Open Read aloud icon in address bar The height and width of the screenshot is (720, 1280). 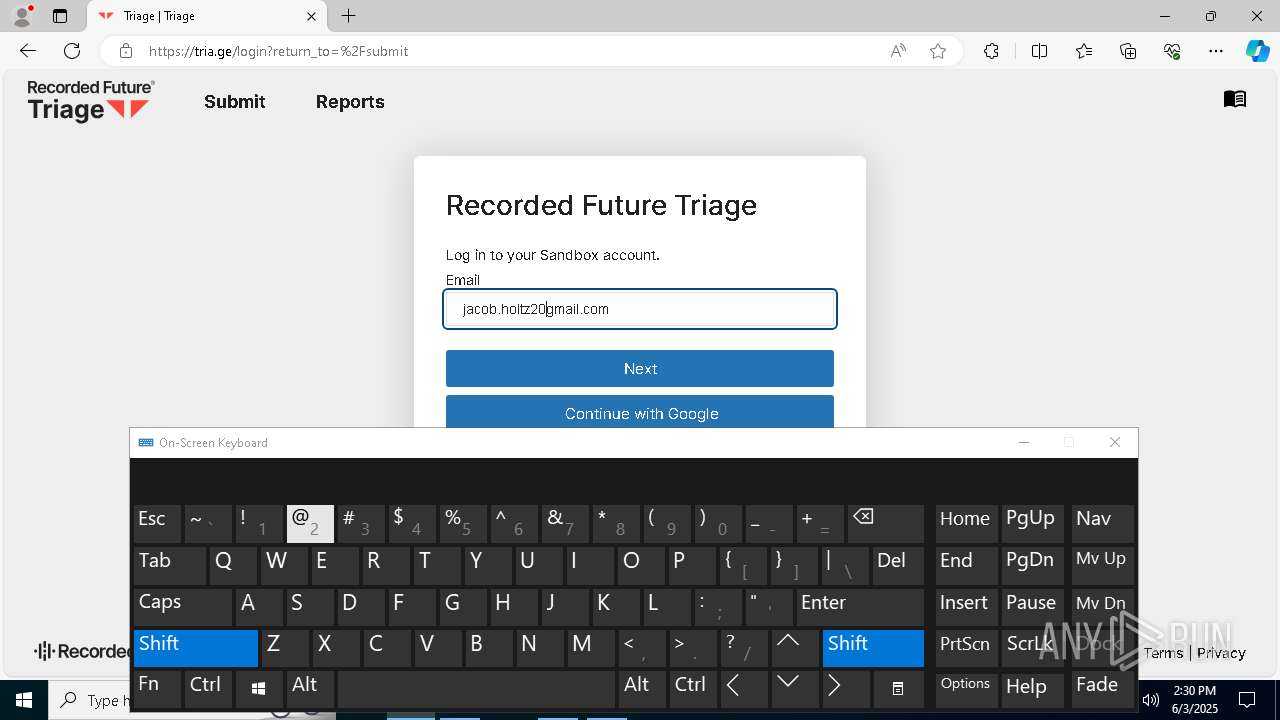898,51
